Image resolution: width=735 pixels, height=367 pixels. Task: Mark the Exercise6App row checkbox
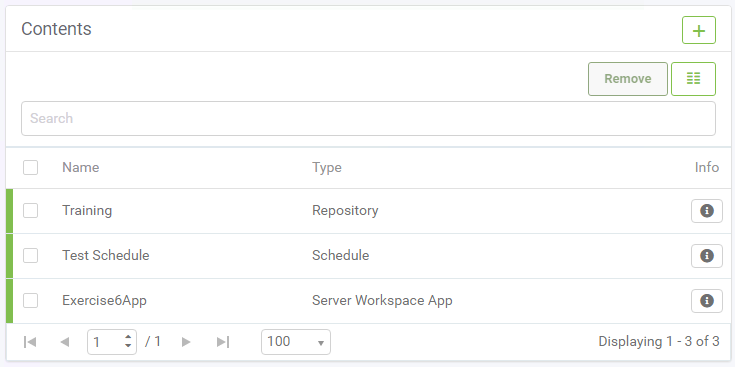click(x=30, y=300)
